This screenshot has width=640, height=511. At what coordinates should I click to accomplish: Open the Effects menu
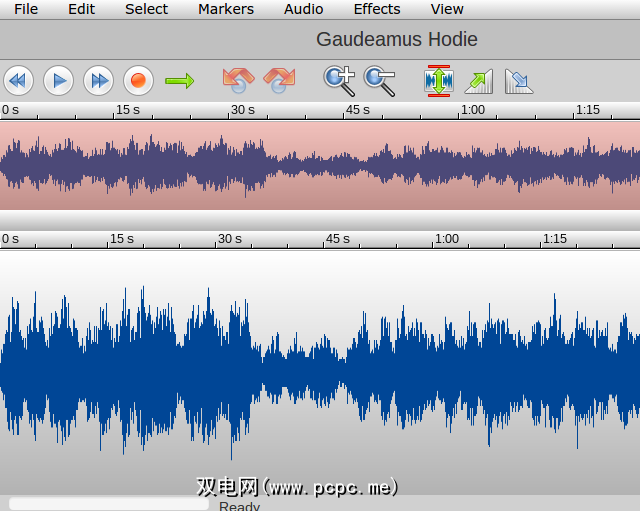pyautogui.click(x=377, y=9)
